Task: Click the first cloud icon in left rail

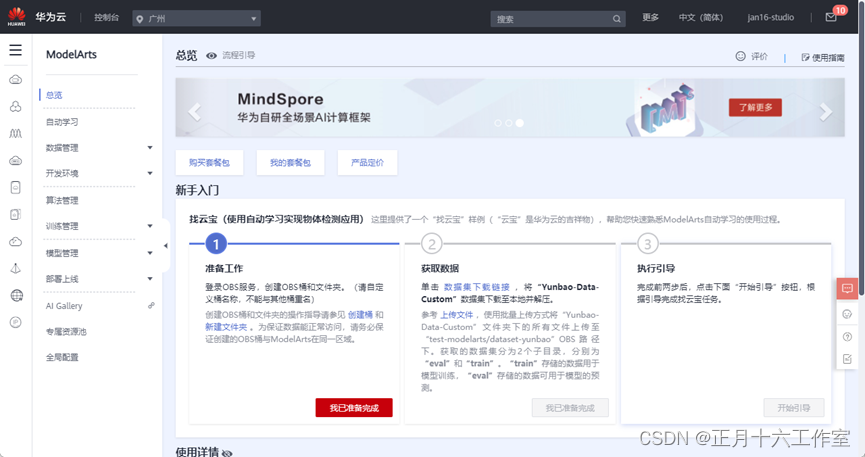Action: pos(15,79)
